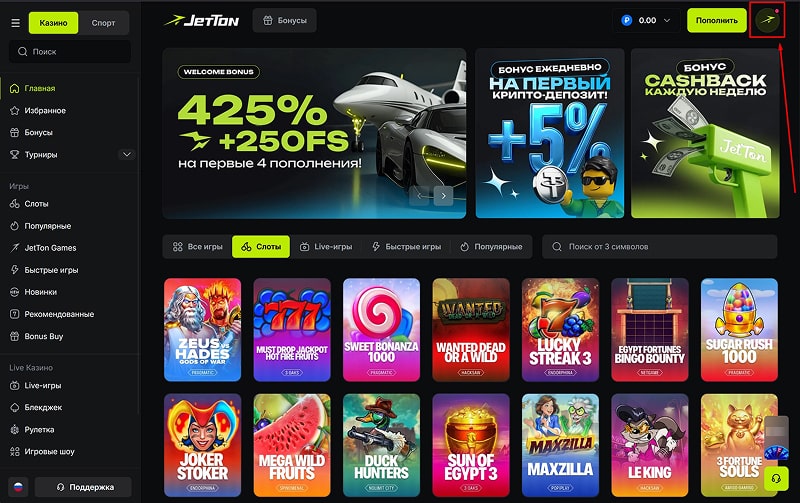This screenshot has width=800, height=503.
Task: Advance banner with the next arrow
Action: (x=443, y=195)
